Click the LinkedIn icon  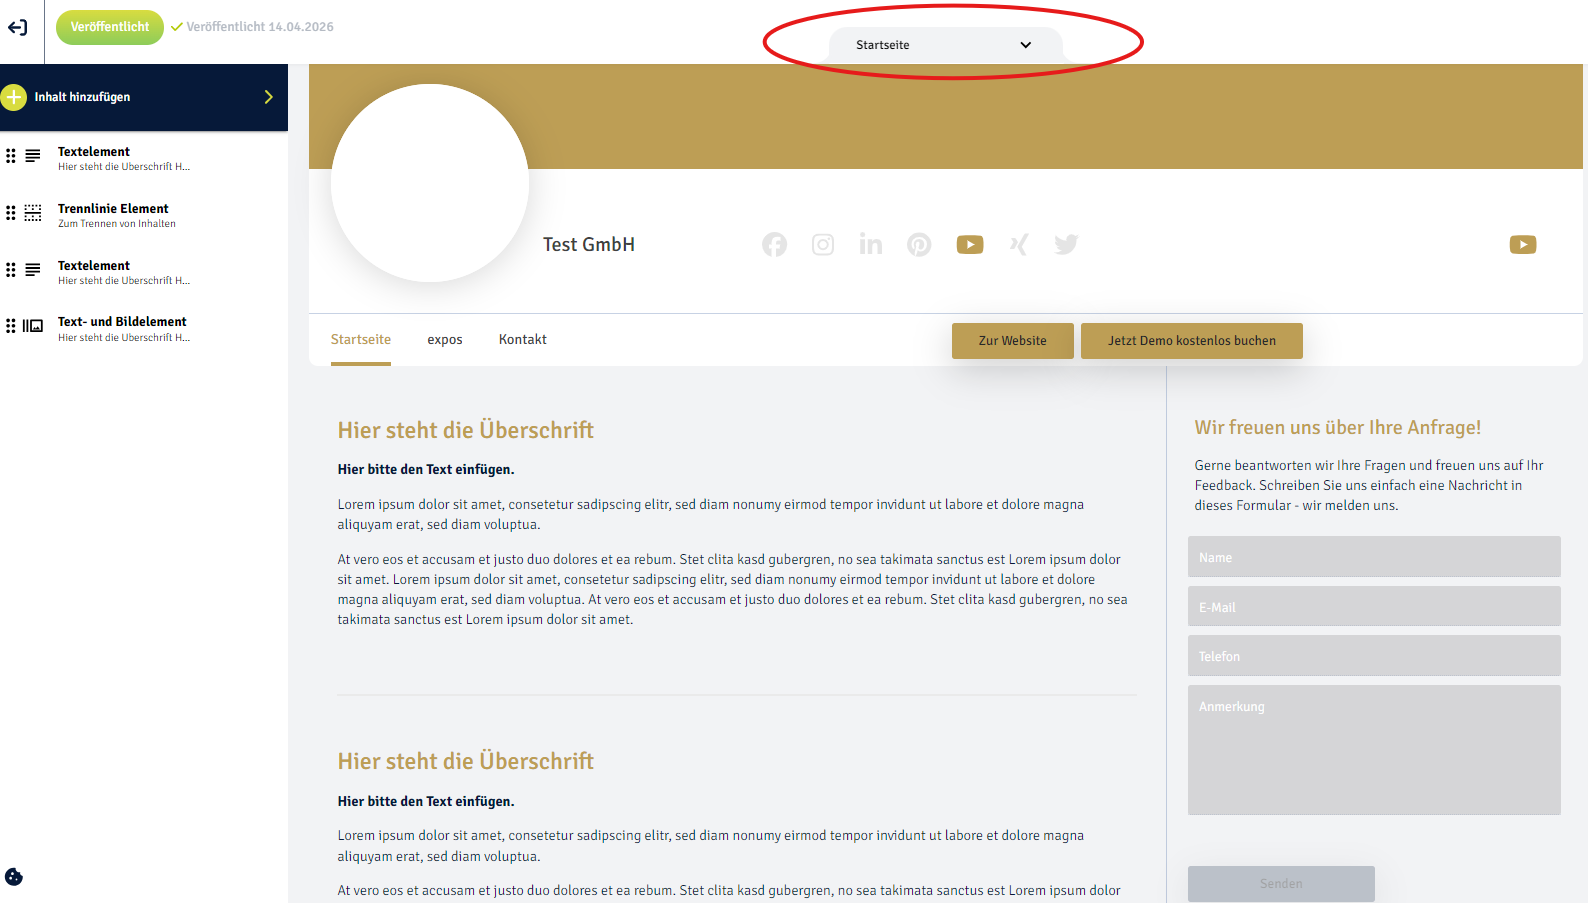[870, 245]
